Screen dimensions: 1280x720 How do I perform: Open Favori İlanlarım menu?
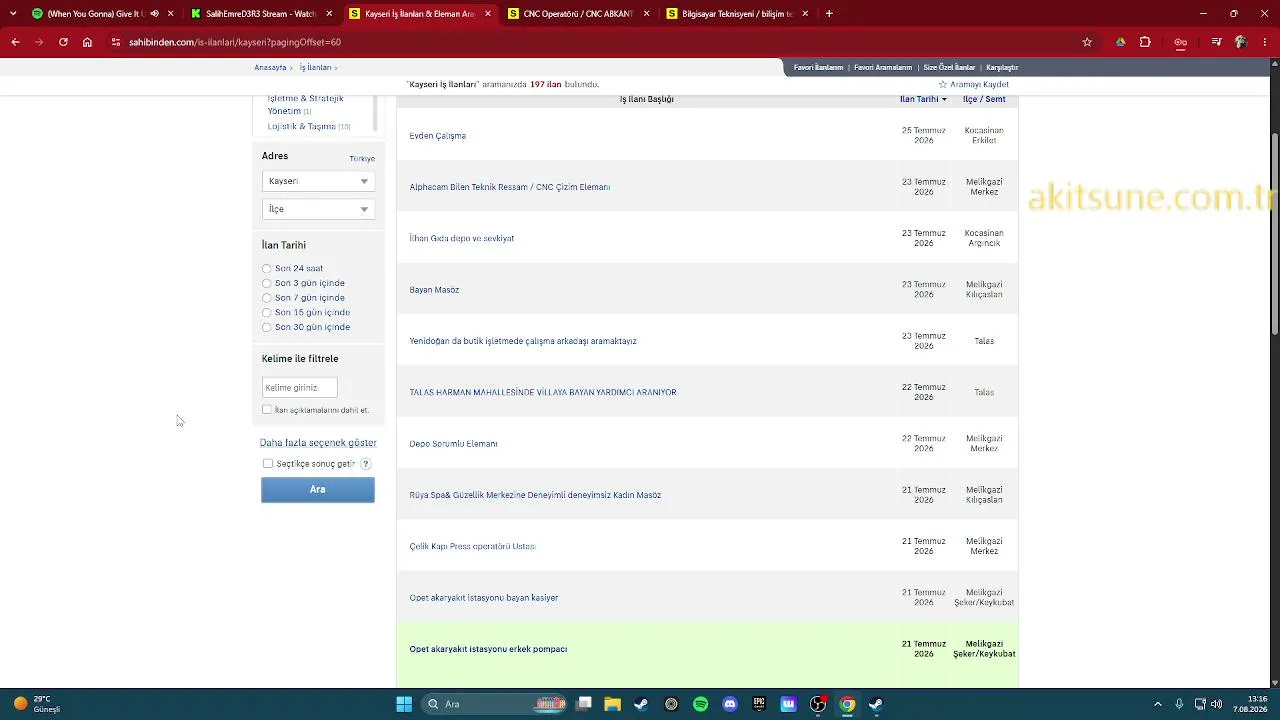pyautogui.click(x=818, y=67)
